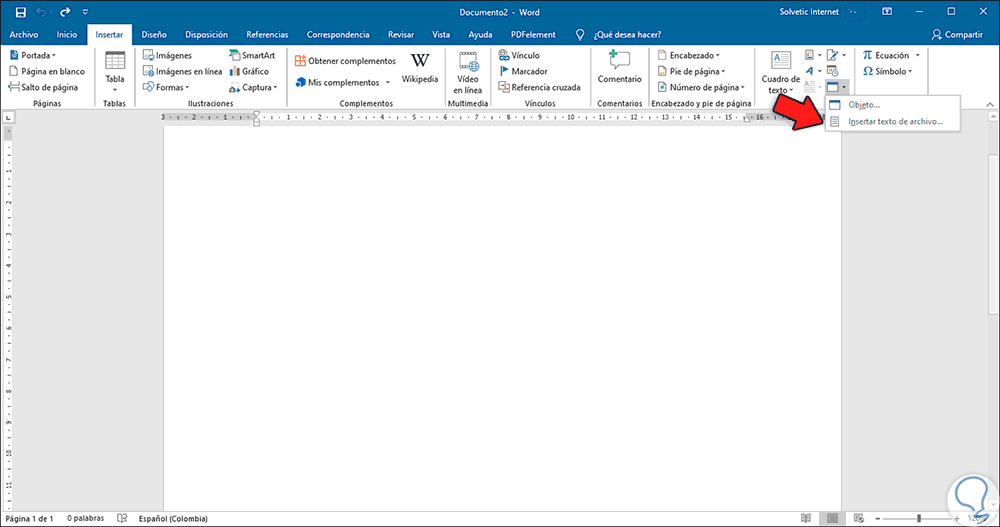This screenshot has height=527, width=1000.
Task: Click the Redo arrow icon
Action: pos(65,12)
